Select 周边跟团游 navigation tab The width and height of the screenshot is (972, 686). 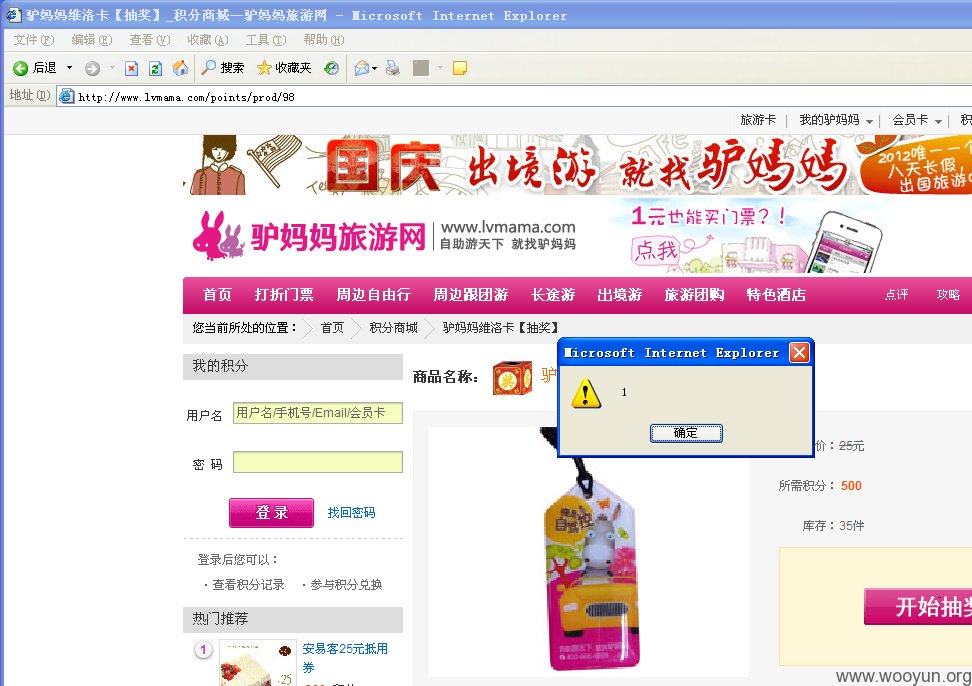[471, 295]
